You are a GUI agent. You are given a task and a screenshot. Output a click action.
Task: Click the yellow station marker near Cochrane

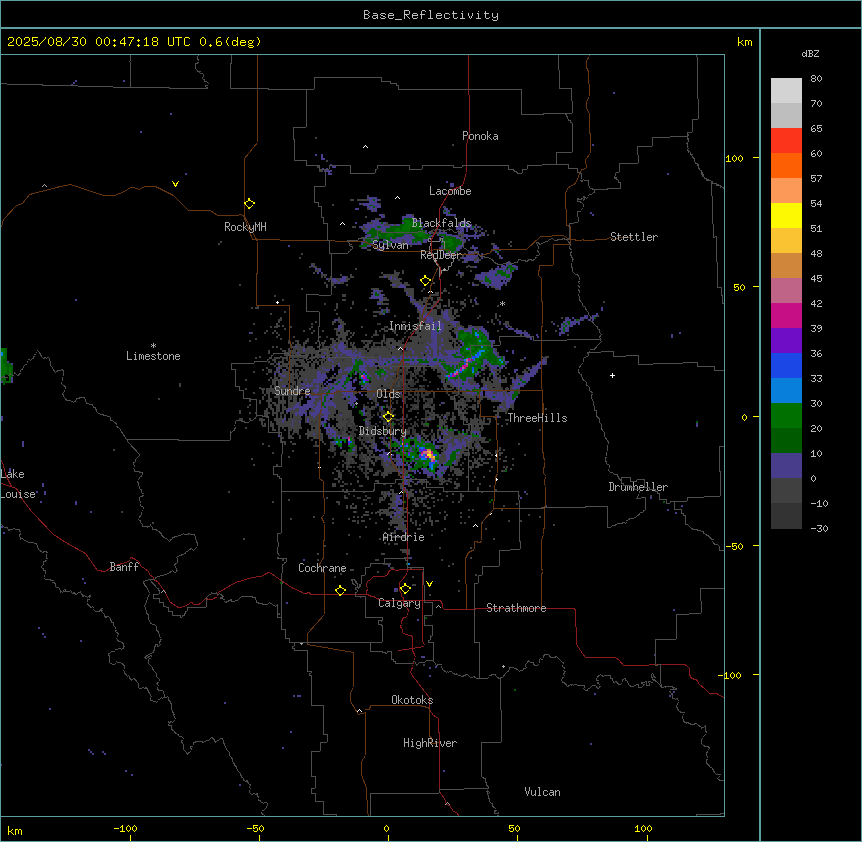pyautogui.click(x=340, y=590)
